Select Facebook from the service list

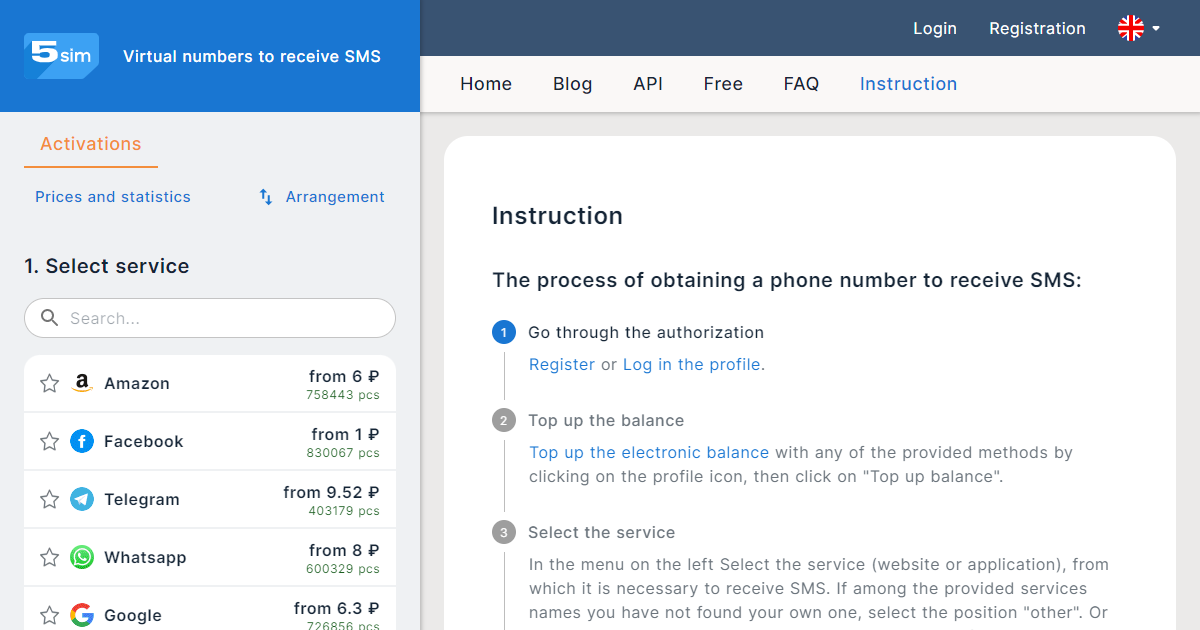(210, 441)
